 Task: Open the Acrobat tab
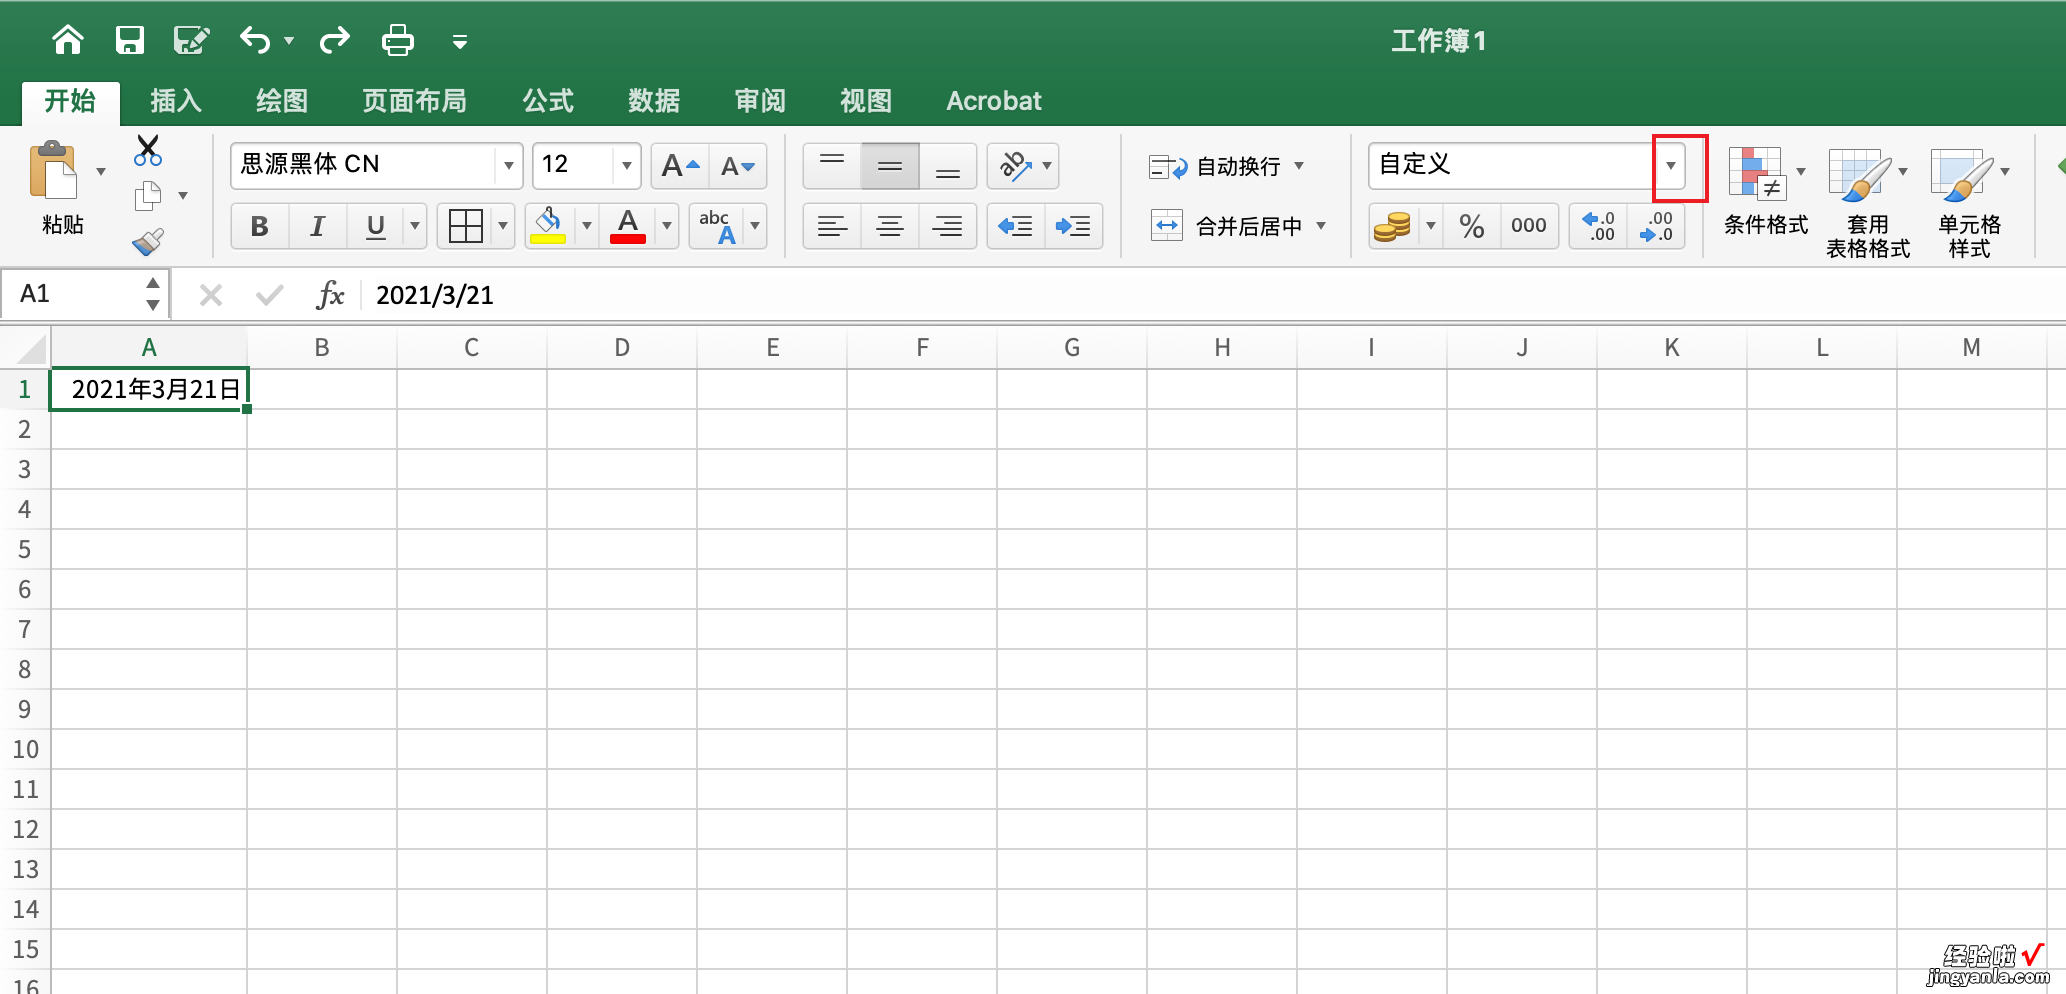(x=994, y=101)
